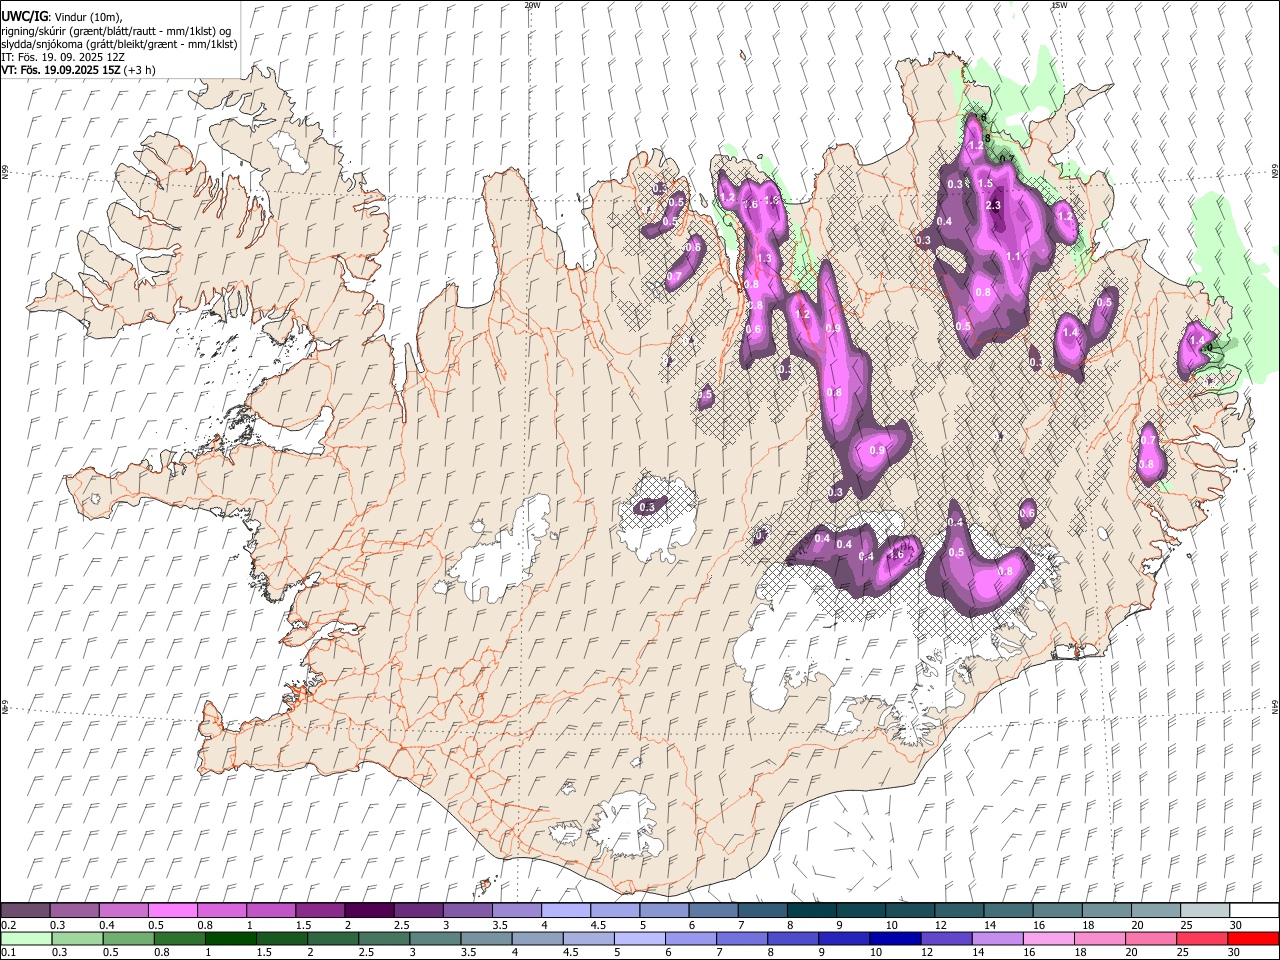This screenshot has height=960, width=1280.
Task: Click the '0.8' value over the Vatnajökull glacier
Action: point(1005,571)
